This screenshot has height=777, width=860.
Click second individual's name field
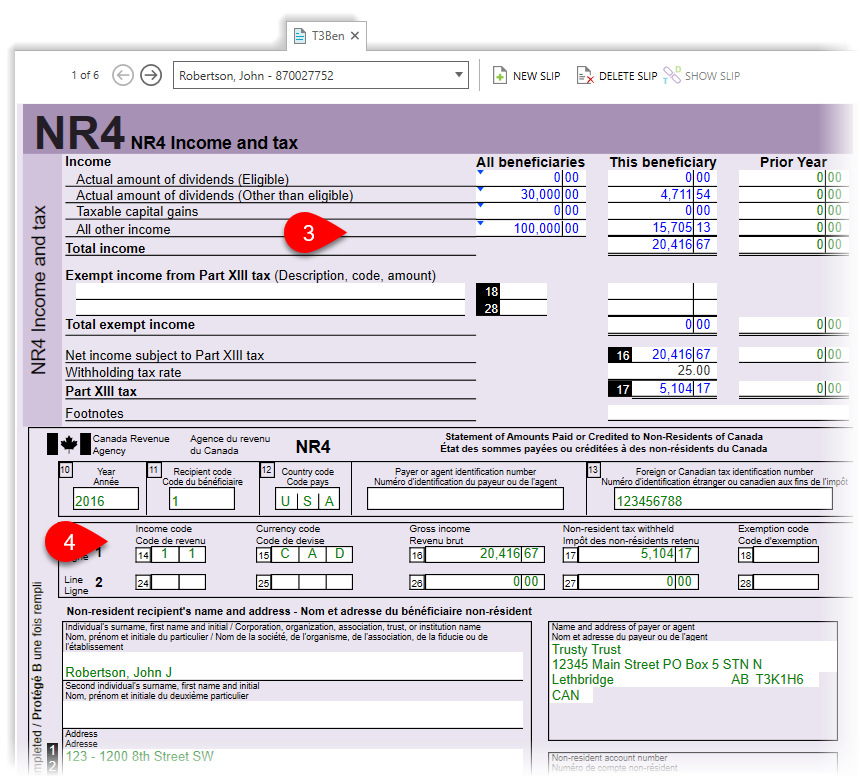pyautogui.click(x=293, y=714)
